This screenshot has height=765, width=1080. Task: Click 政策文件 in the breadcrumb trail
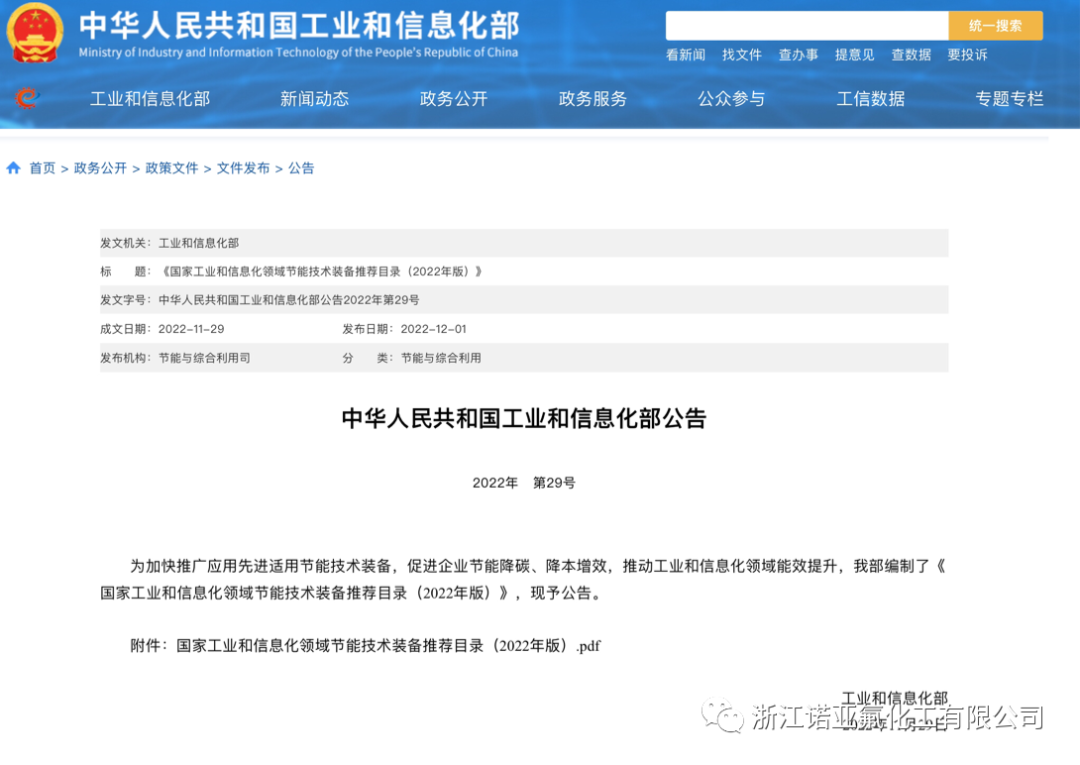[169, 168]
